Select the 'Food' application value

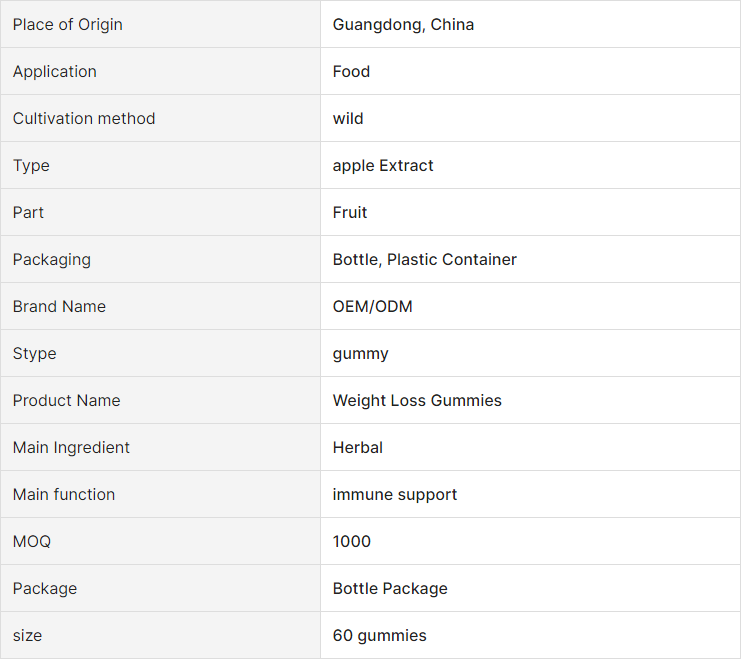point(351,71)
